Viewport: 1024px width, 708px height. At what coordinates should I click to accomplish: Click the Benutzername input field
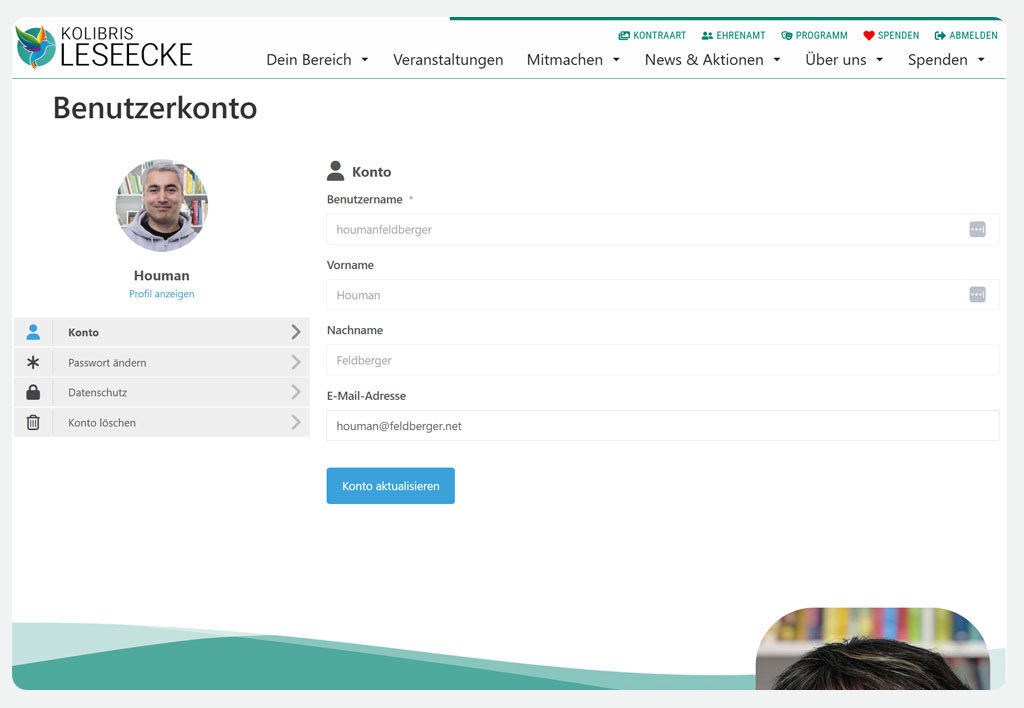[x=662, y=229]
